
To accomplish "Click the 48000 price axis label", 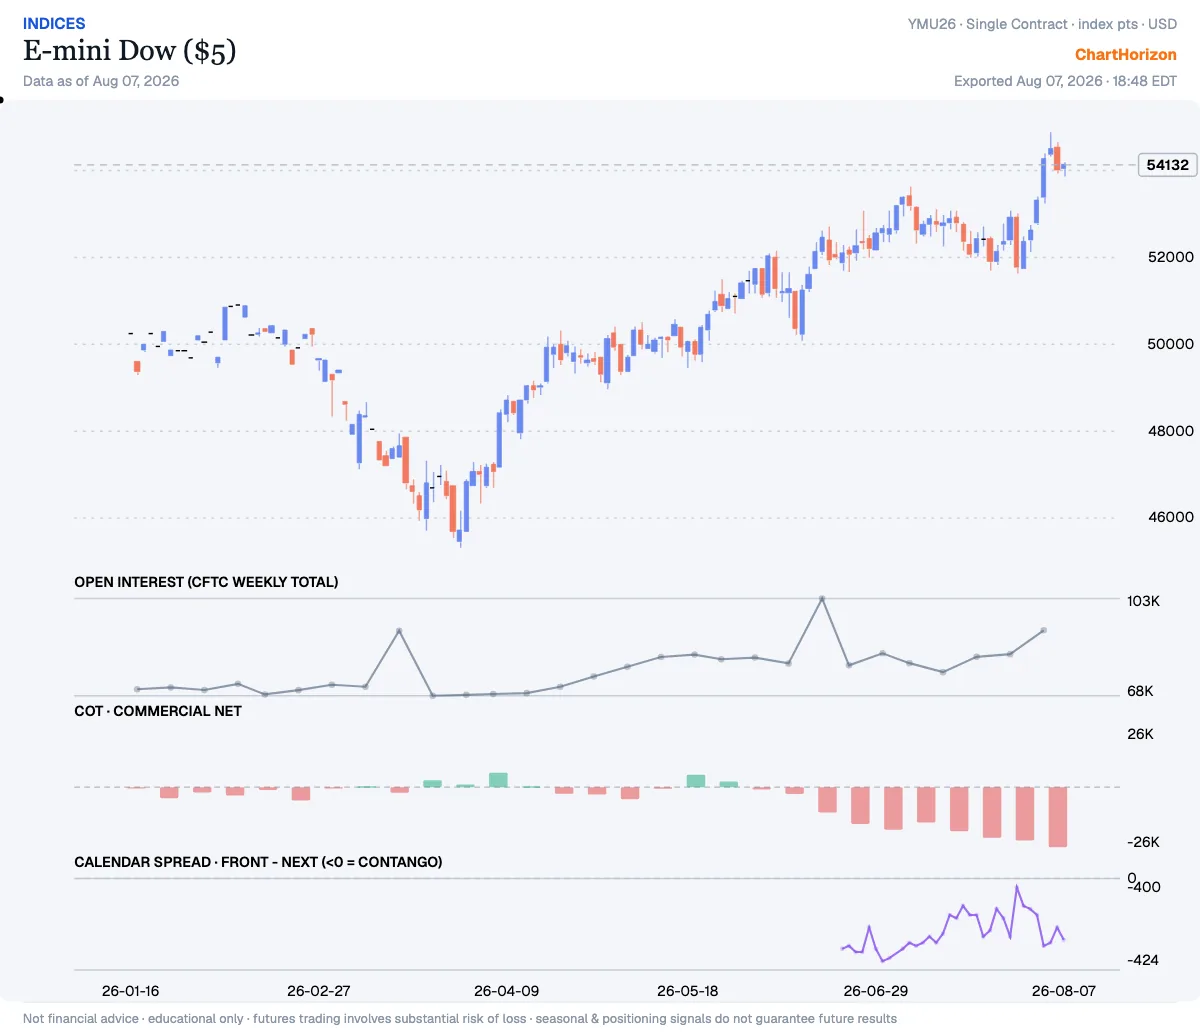I will click(x=1170, y=431).
